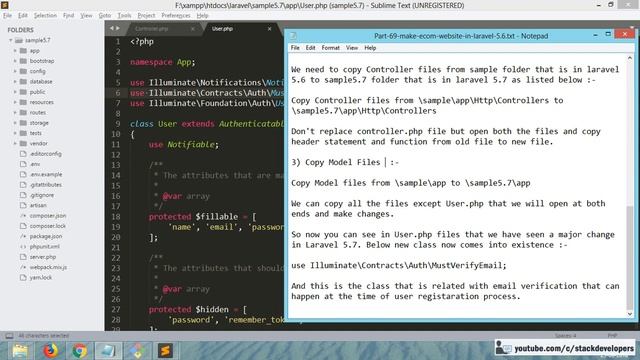640x360 pixels.
Task: Open .env.example file in sidebar
Action: click(46, 174)
